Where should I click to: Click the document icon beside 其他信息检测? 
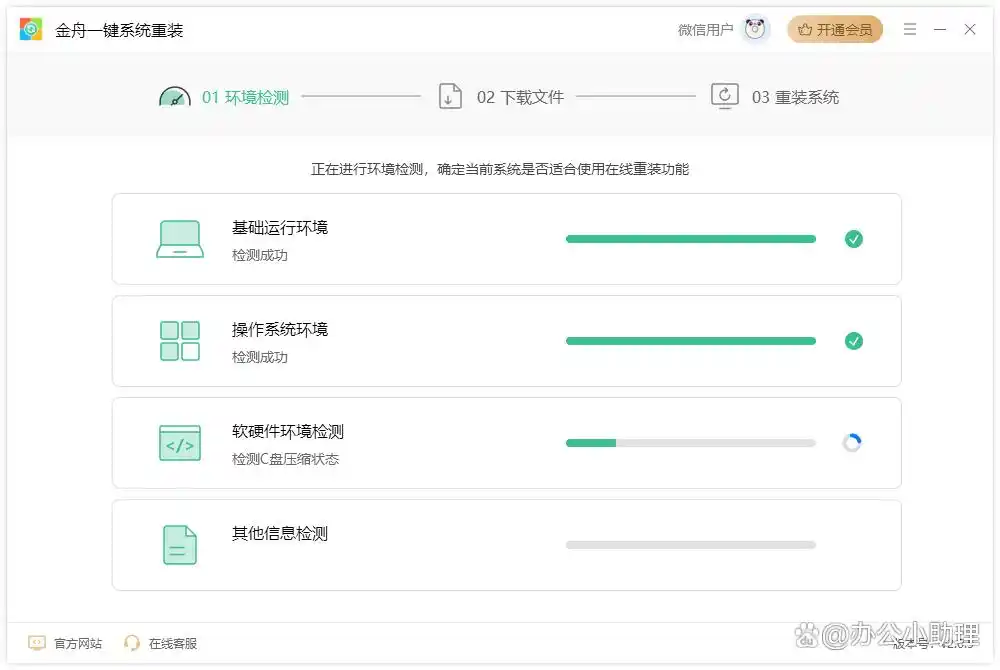179,545
